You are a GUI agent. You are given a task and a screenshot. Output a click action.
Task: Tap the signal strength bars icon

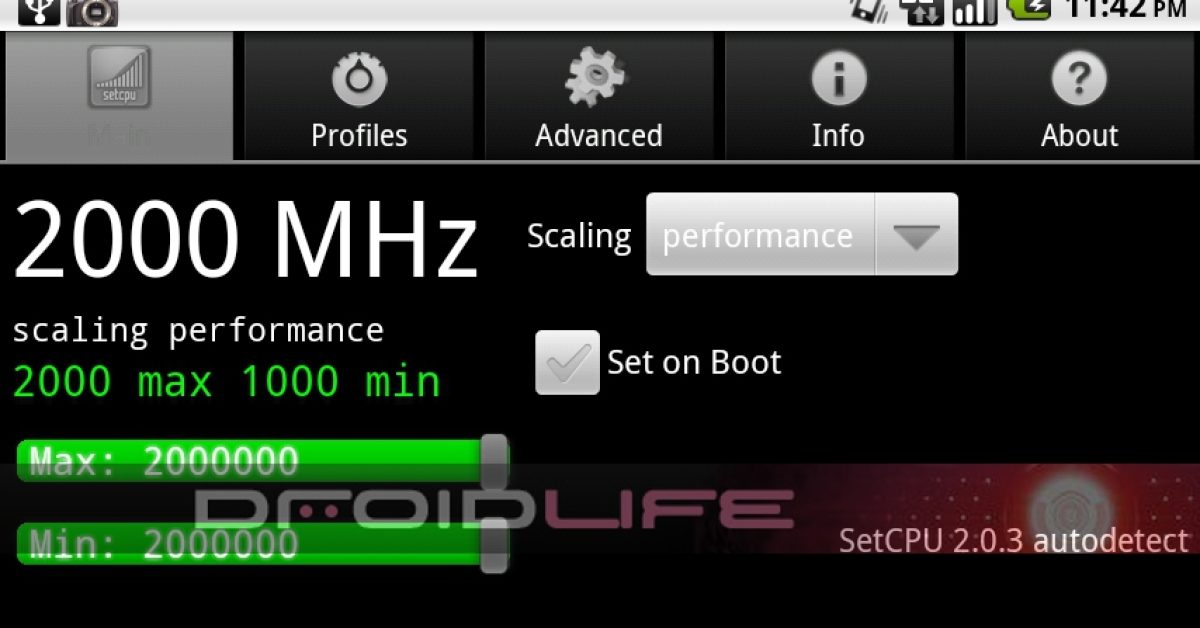pyautogui.click(x=974, y=11)
